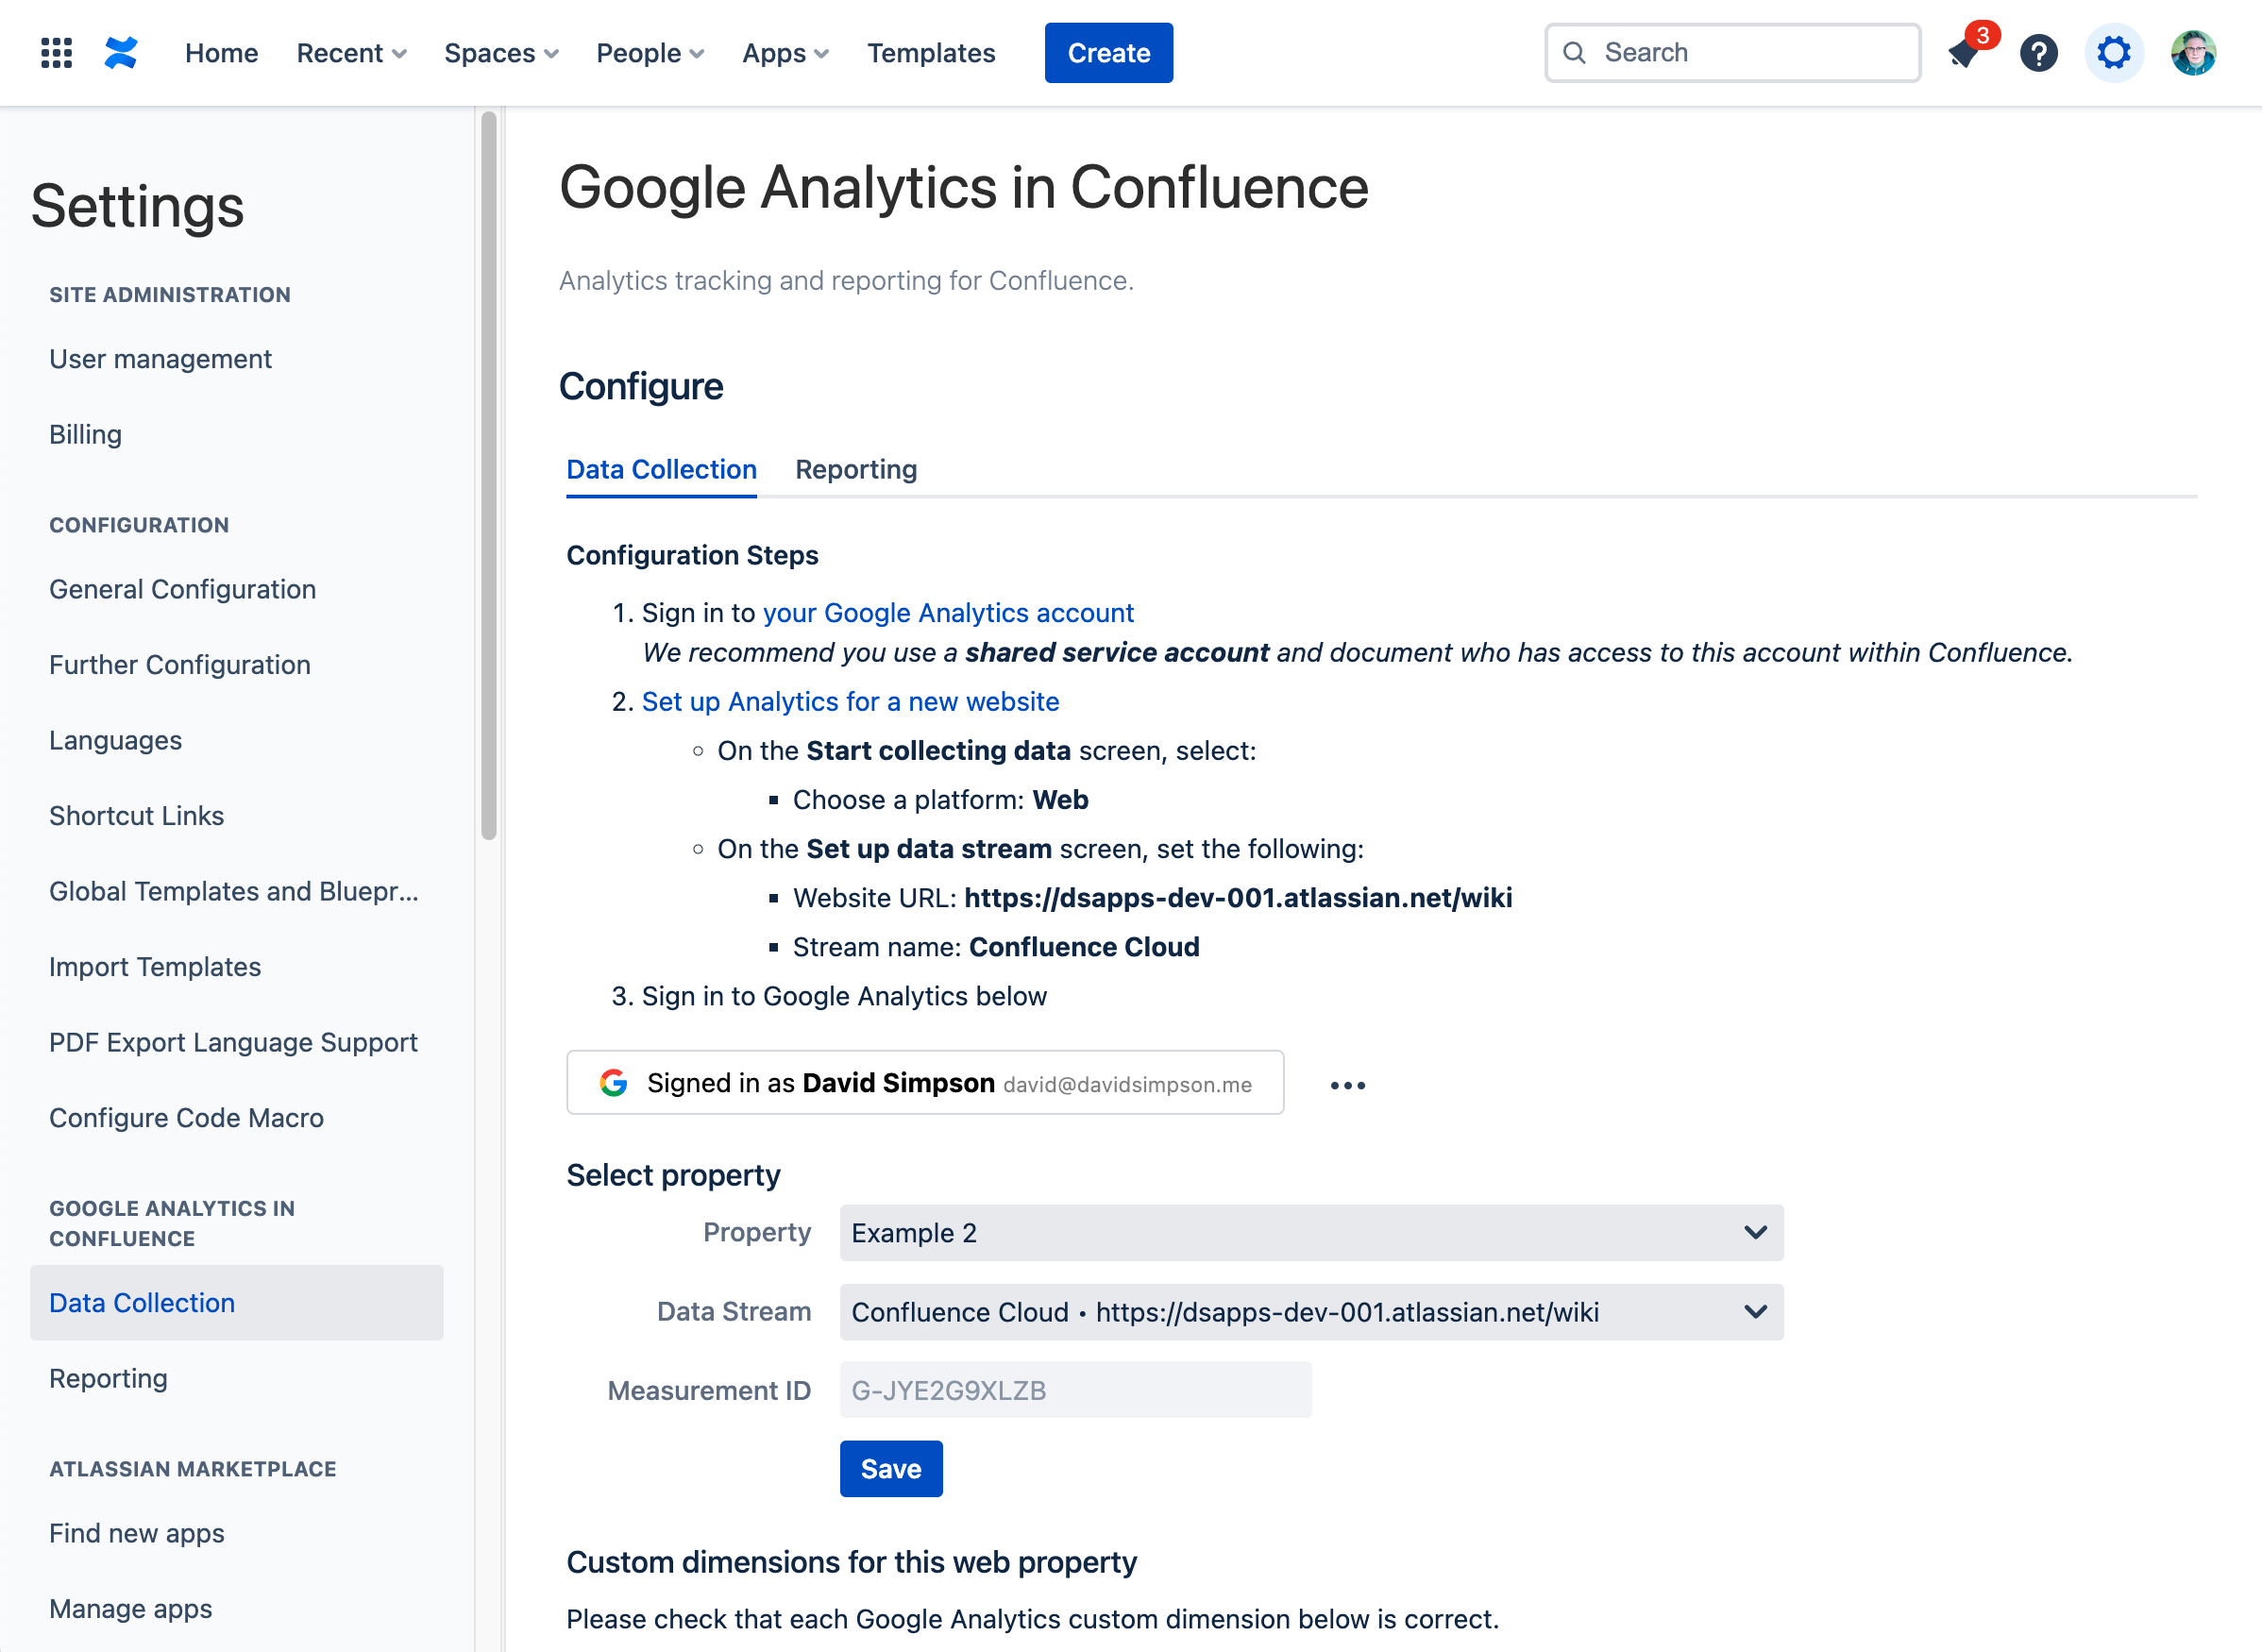Screen dimensions: 2262x1652
Task: Click the Create button
Action: [x=1108, y=53]
